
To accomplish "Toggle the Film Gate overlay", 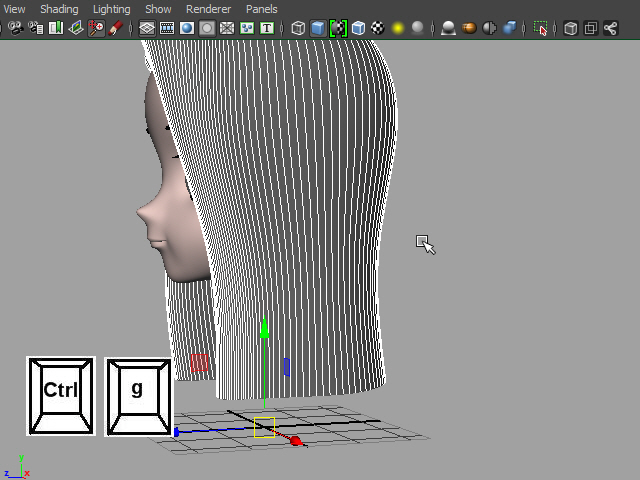I will click(167, 29).
